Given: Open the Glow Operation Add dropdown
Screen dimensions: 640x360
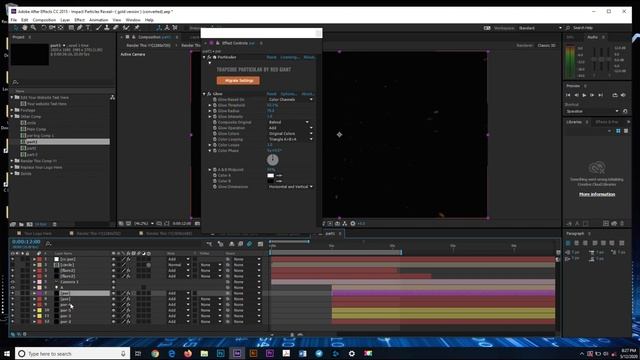Looking at the screenshot, I should click(x=291, y=128).
